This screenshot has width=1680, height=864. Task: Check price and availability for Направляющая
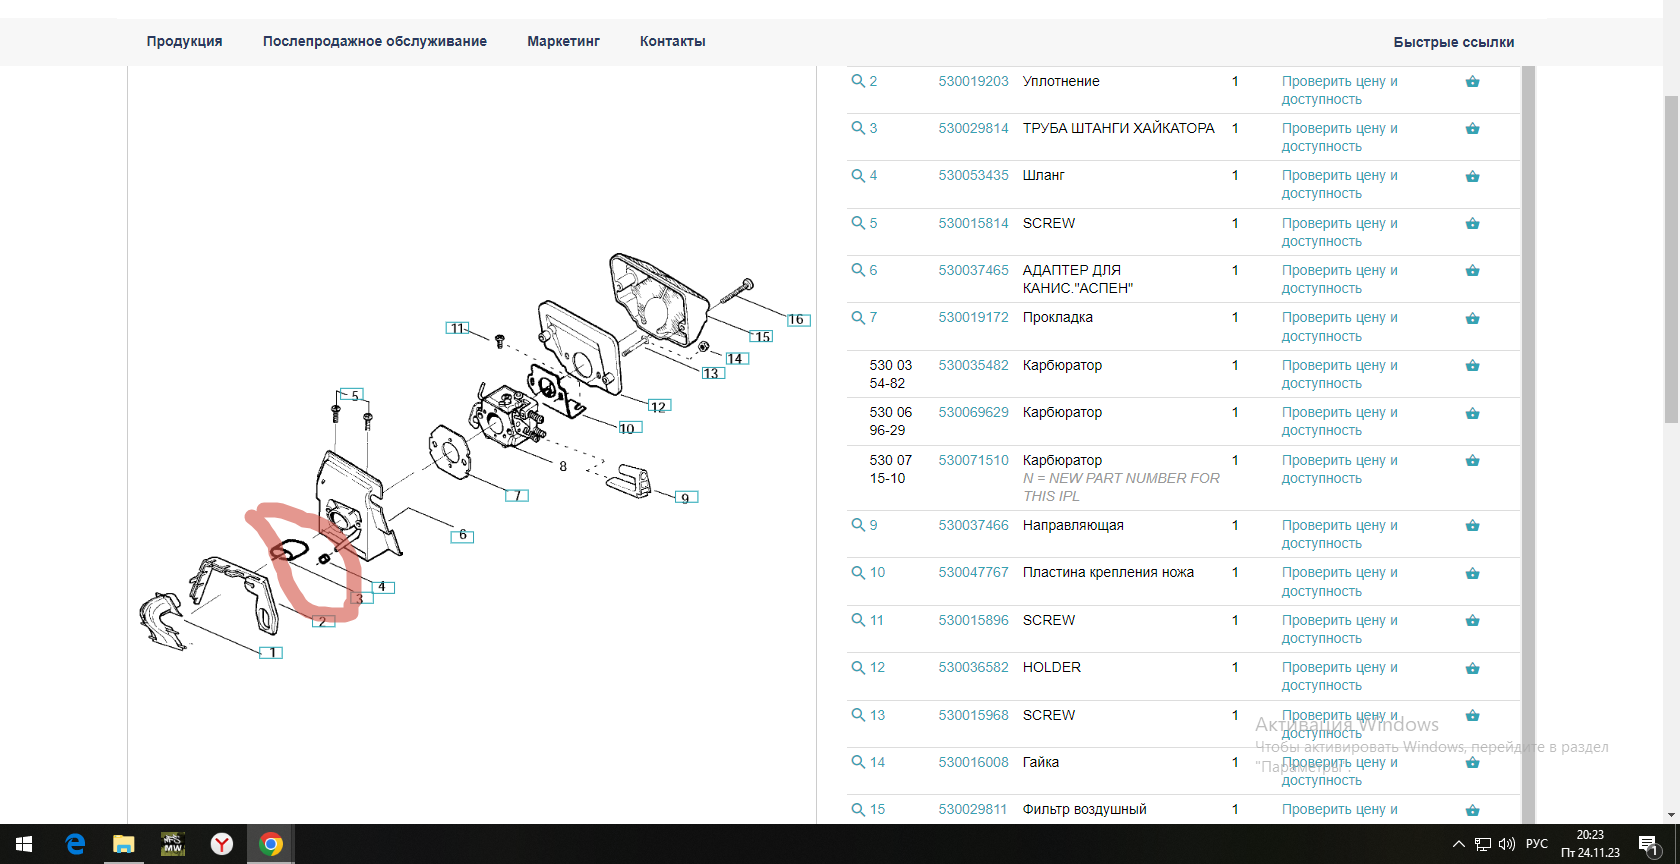pos(1339,534)
